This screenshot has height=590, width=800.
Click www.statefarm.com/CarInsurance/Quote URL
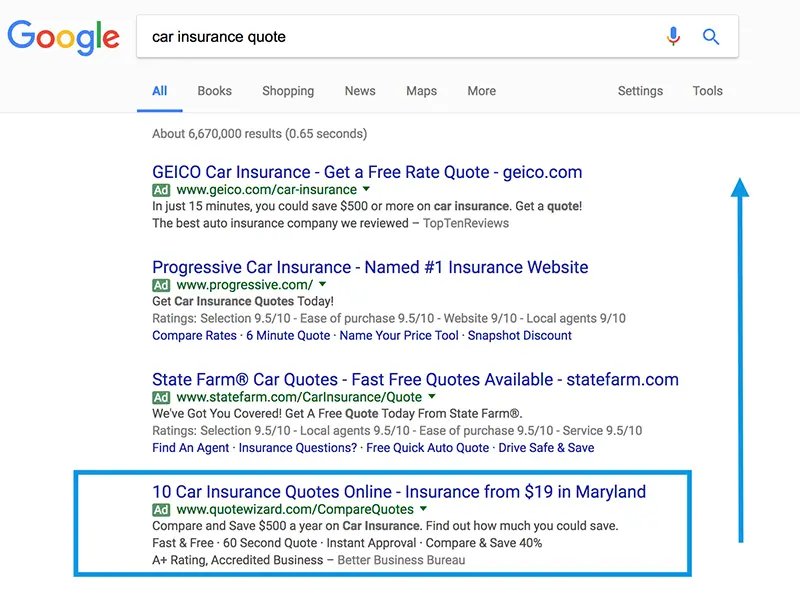(299, 397)
